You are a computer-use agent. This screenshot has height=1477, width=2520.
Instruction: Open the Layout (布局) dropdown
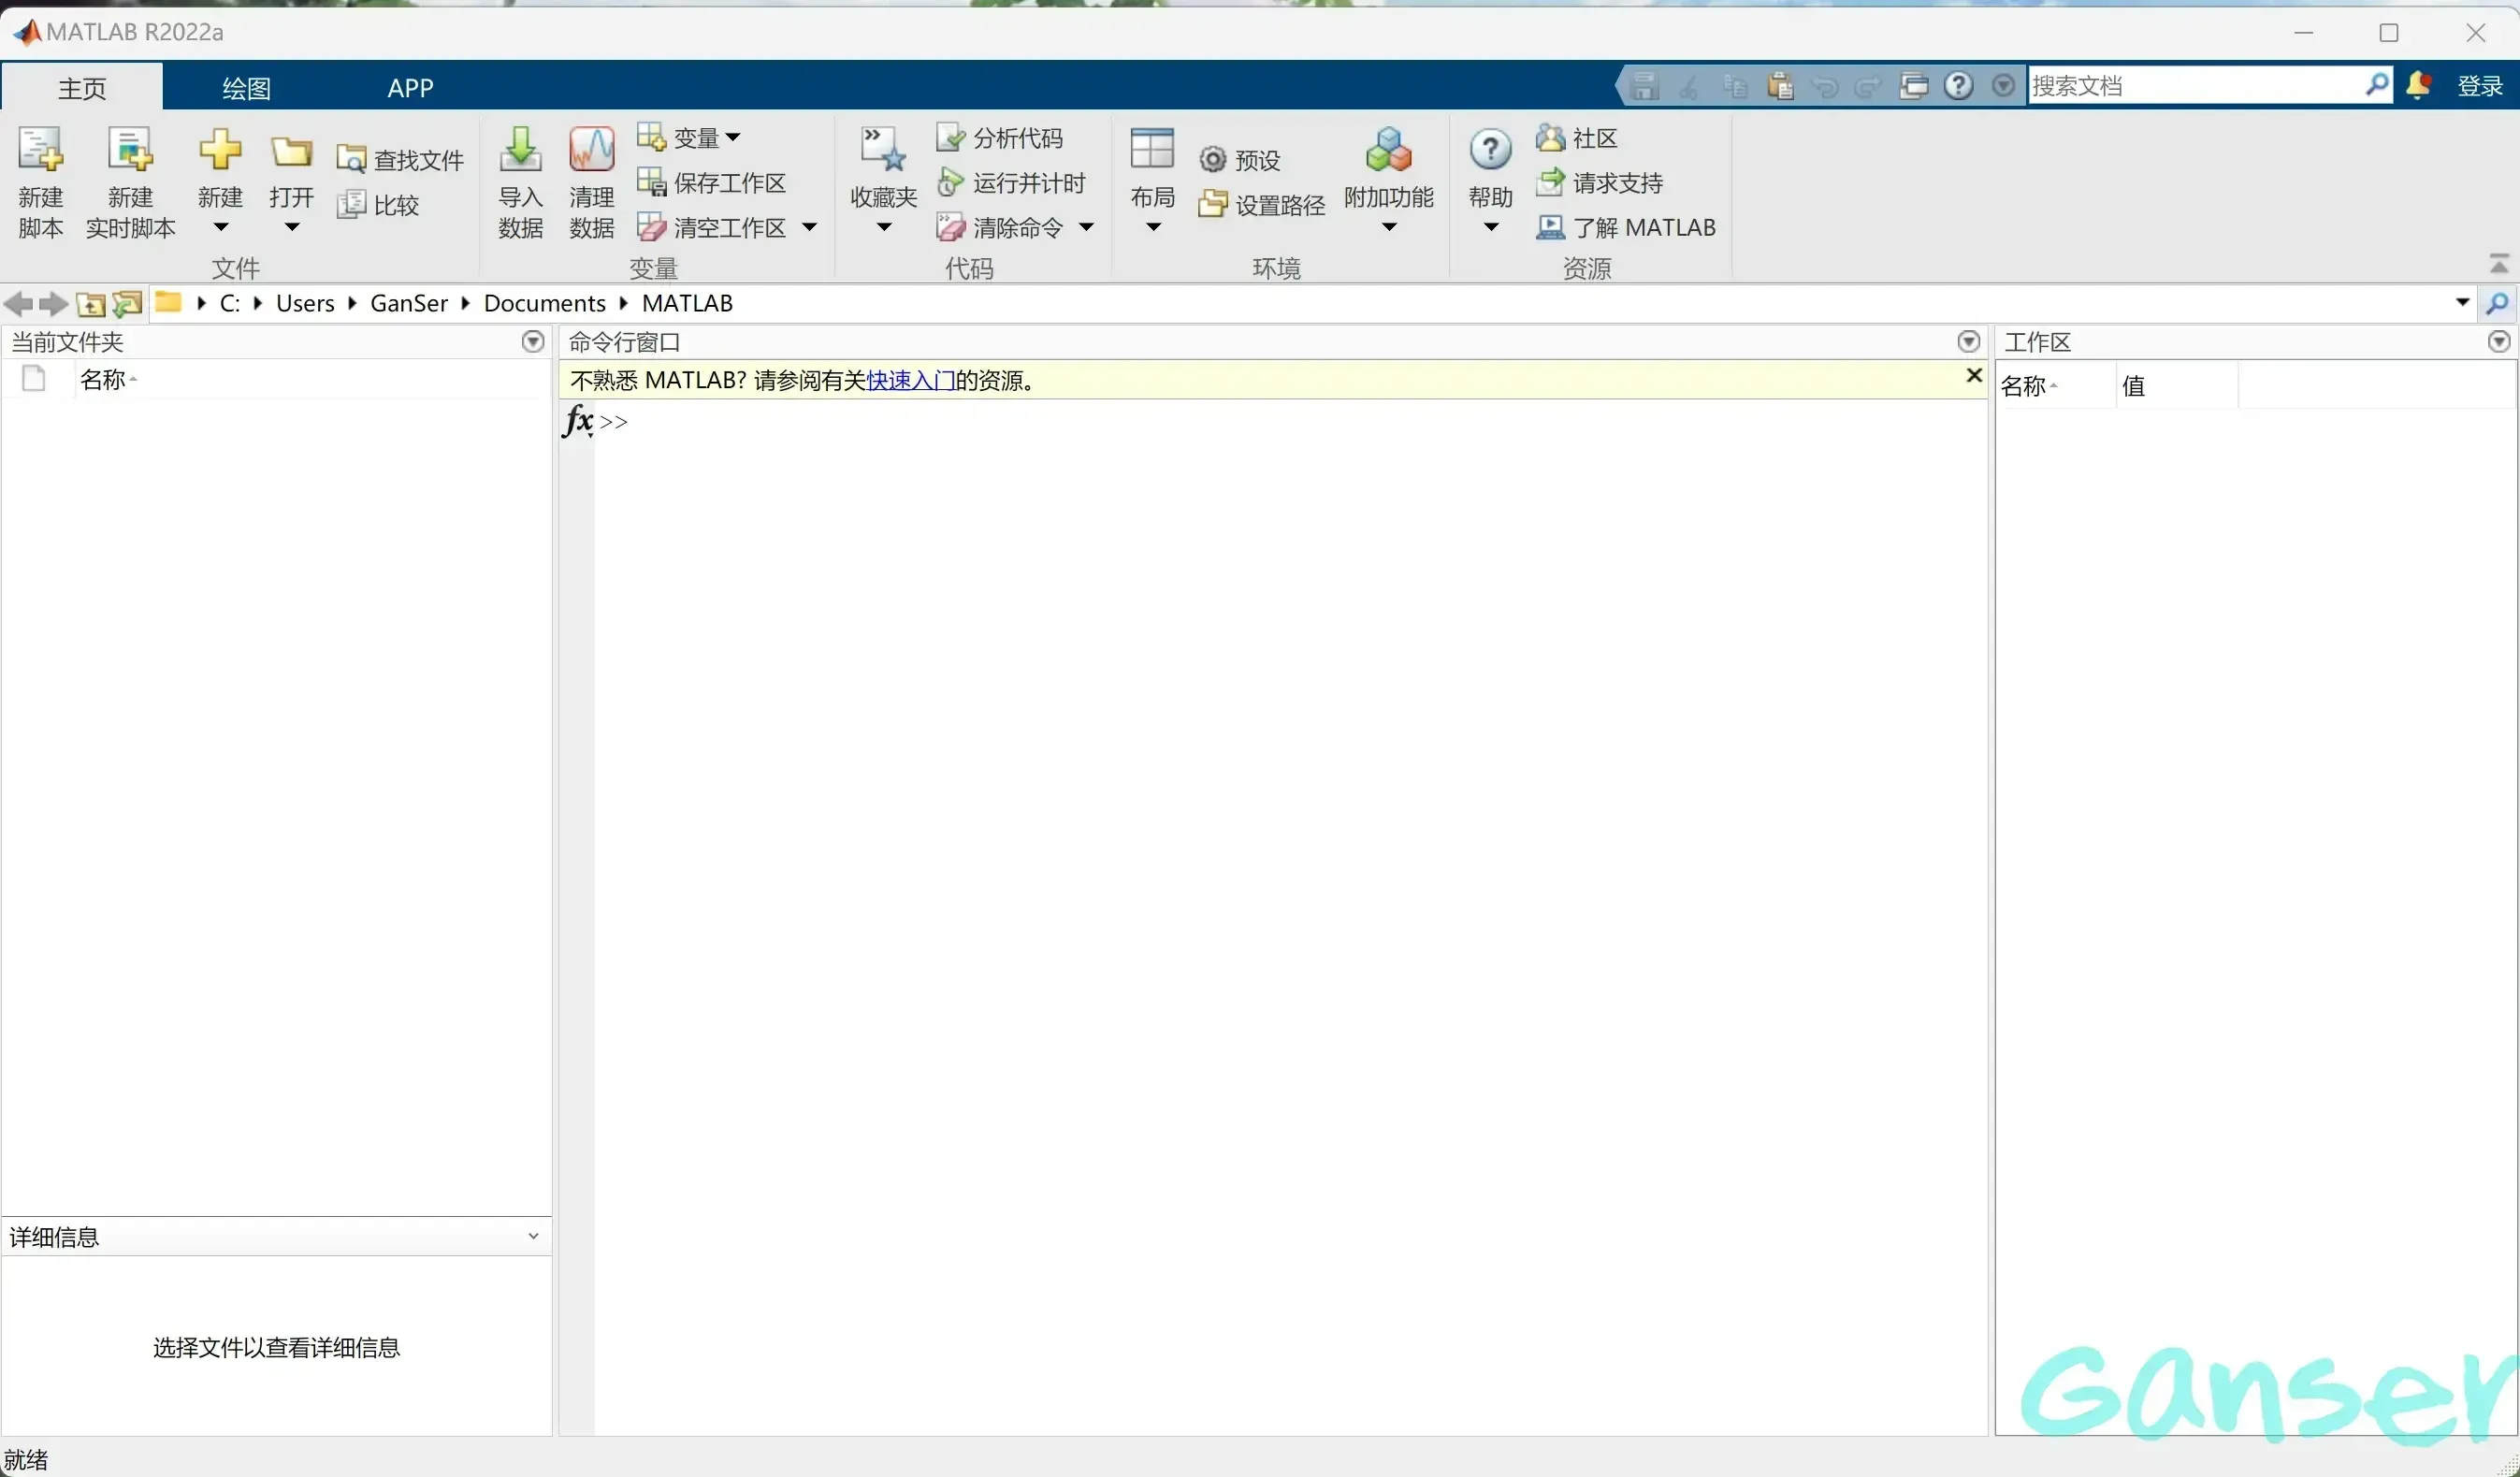tap(1152, 228)
